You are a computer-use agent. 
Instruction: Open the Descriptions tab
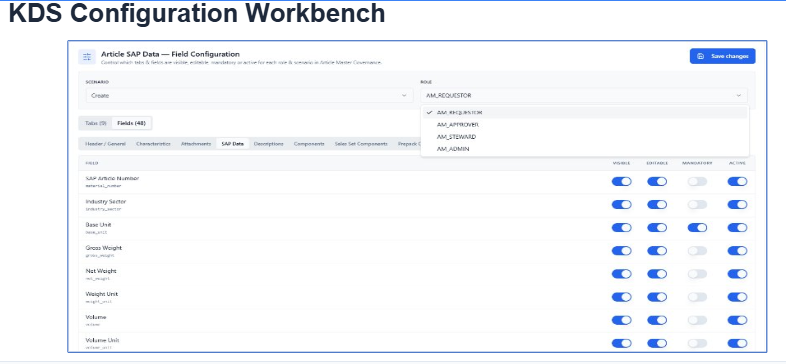(269, 144)
